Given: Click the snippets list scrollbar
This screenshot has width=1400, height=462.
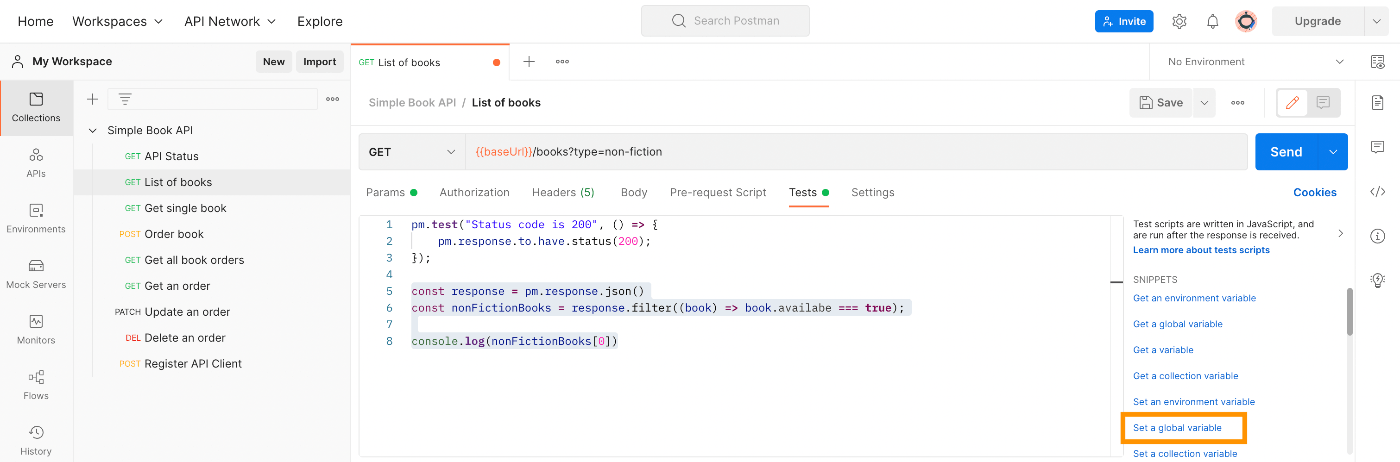Looking at the screenshot, I should pyautogui.click(x=1349, y=312).
